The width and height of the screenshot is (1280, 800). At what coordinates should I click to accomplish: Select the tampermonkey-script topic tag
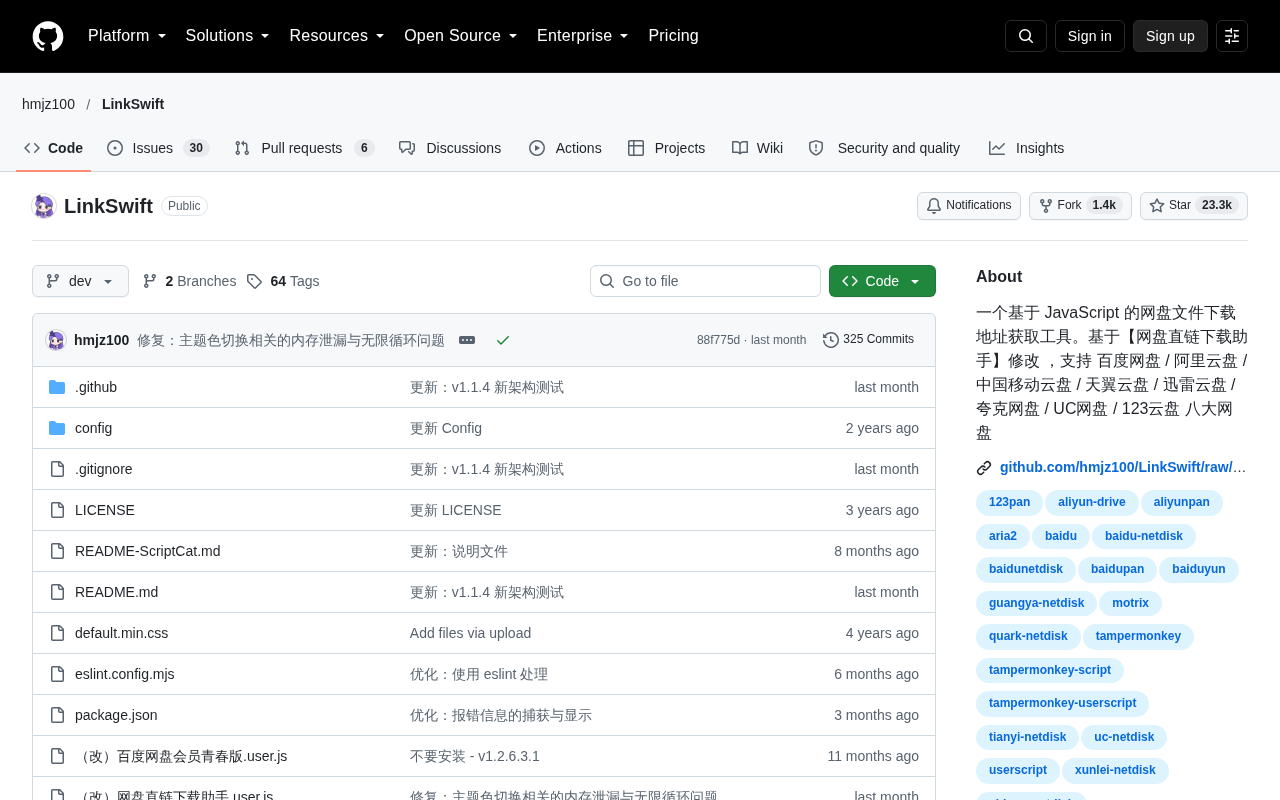tap(1050, 670)
